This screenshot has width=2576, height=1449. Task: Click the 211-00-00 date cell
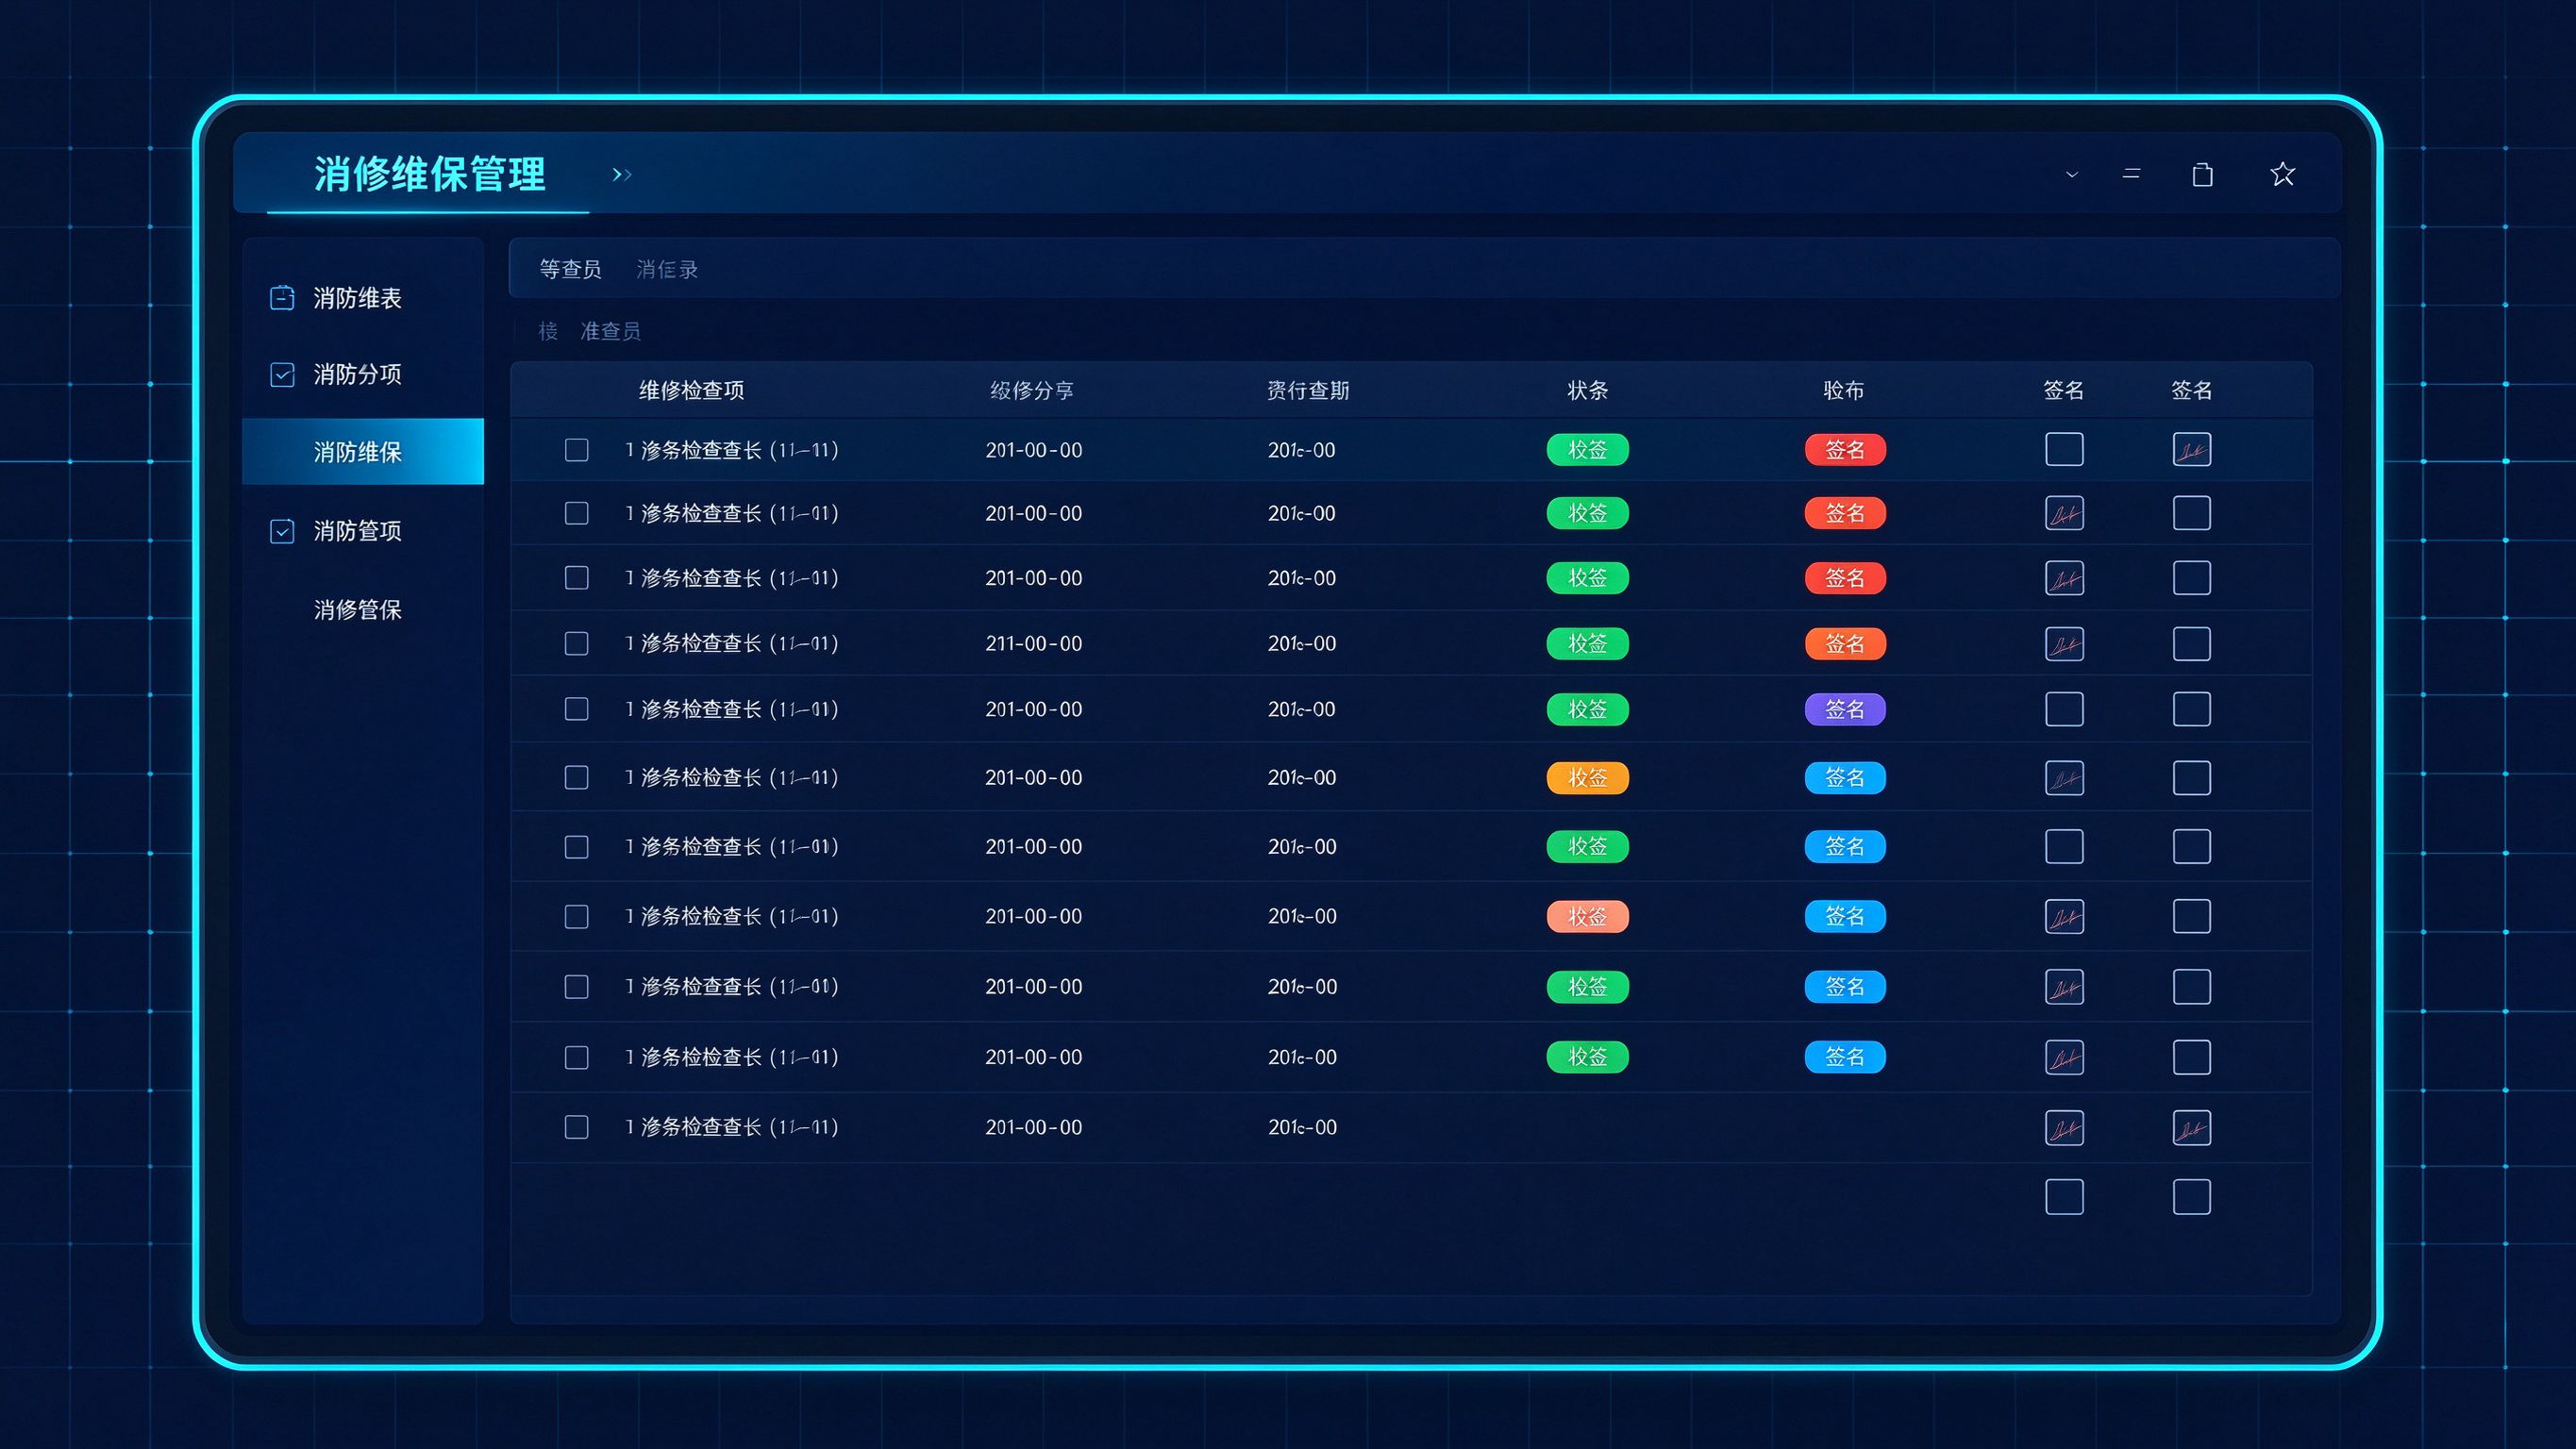click(1034, 643)
